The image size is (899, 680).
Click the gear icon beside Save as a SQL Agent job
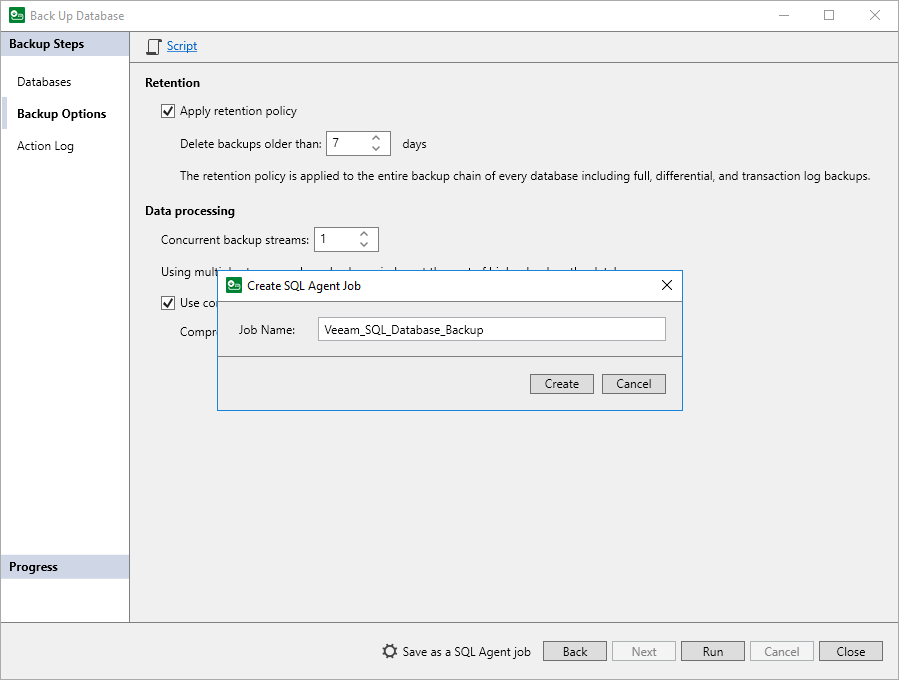[x=389, y=651]
